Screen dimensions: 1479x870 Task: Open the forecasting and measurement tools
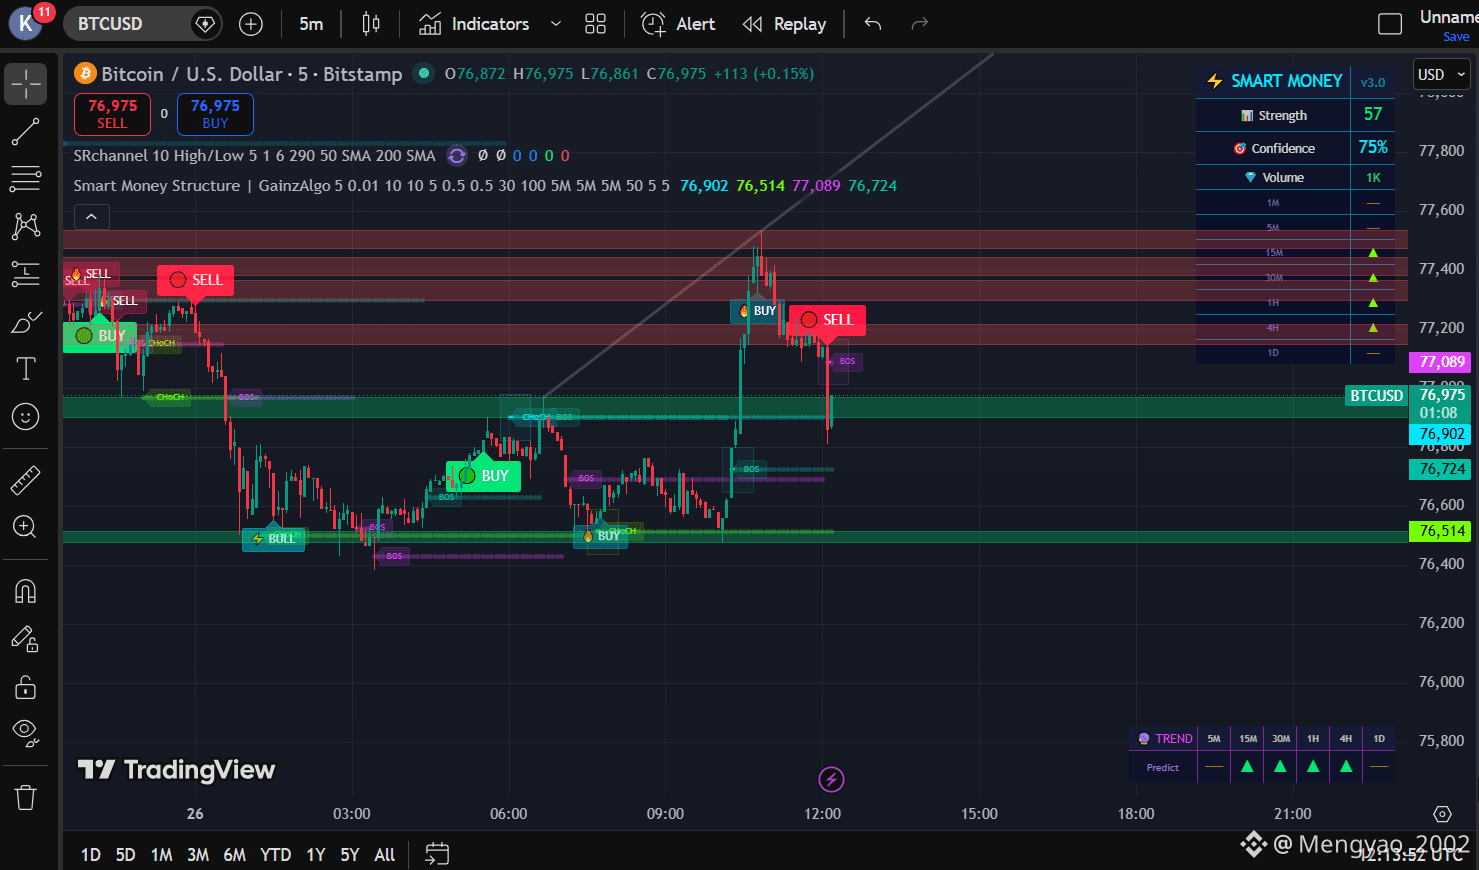25,273
